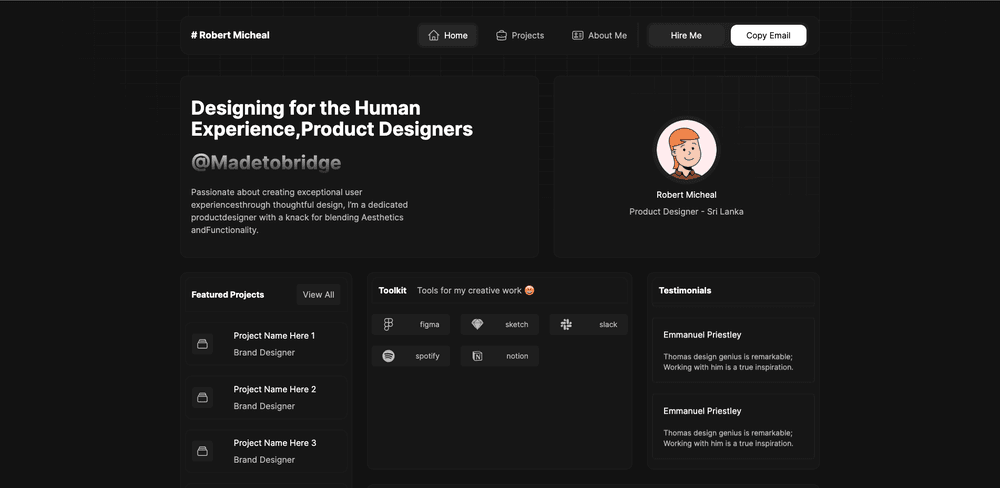
Task: Click the Project Name Here 3 icon
Action: [202, 451]
